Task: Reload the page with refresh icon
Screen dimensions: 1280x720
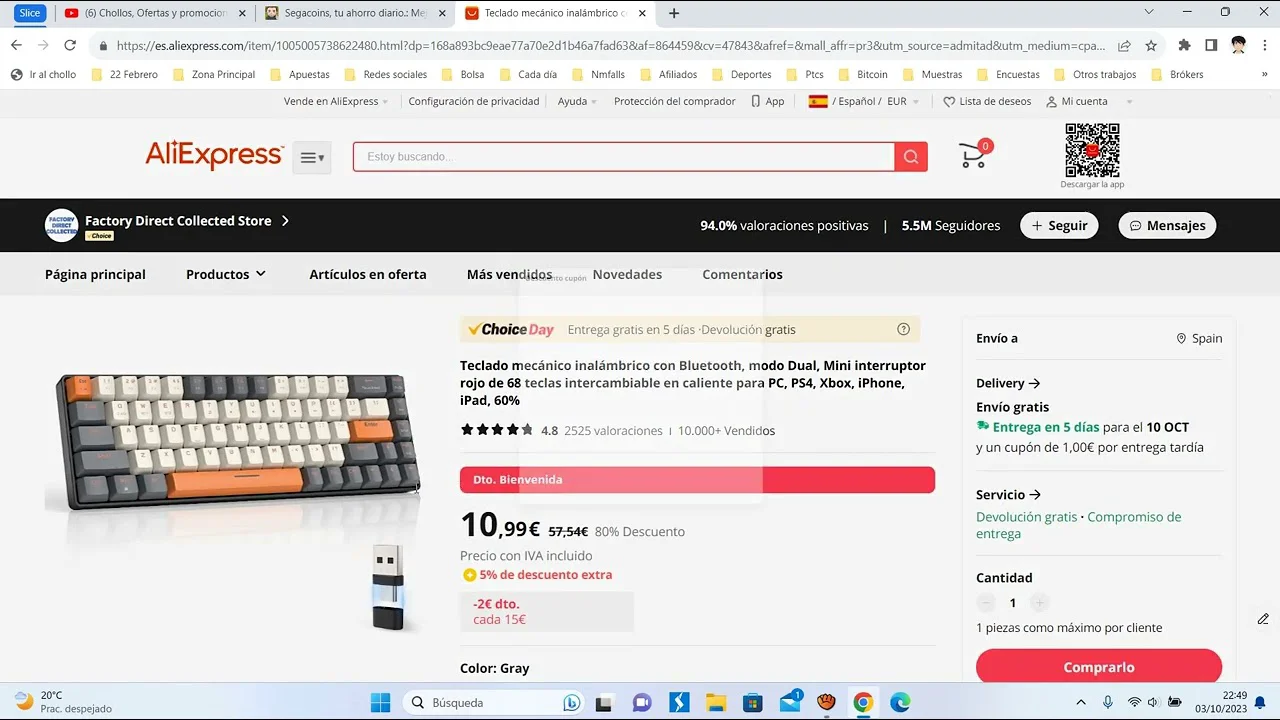Action: tap(70, 45)
